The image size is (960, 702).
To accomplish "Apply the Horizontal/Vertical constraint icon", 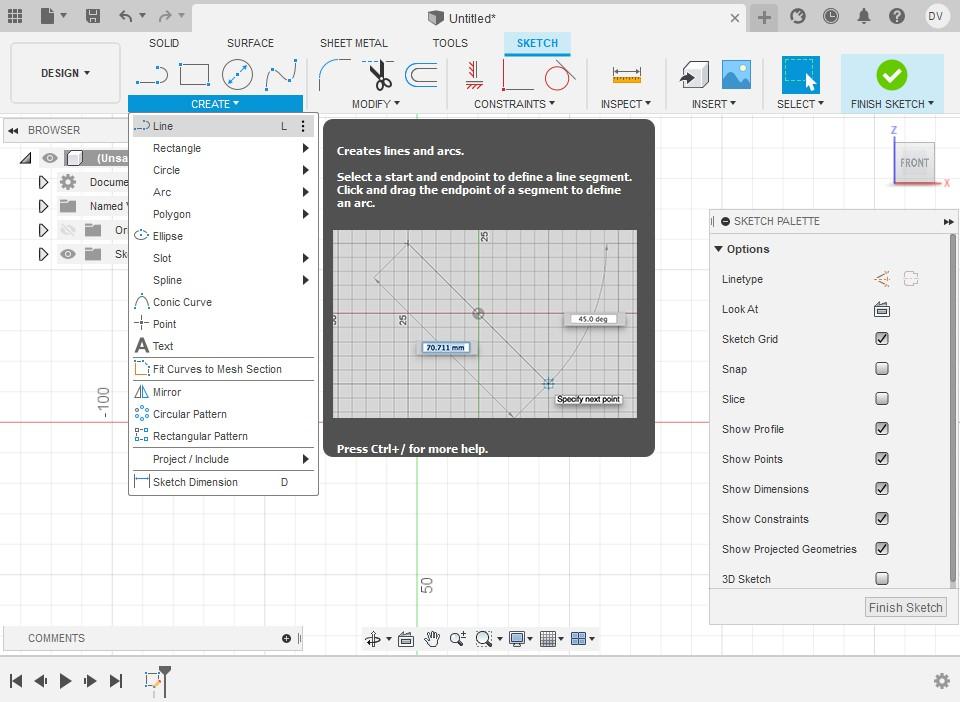I will pyautogui.click(x=473, y=75).
